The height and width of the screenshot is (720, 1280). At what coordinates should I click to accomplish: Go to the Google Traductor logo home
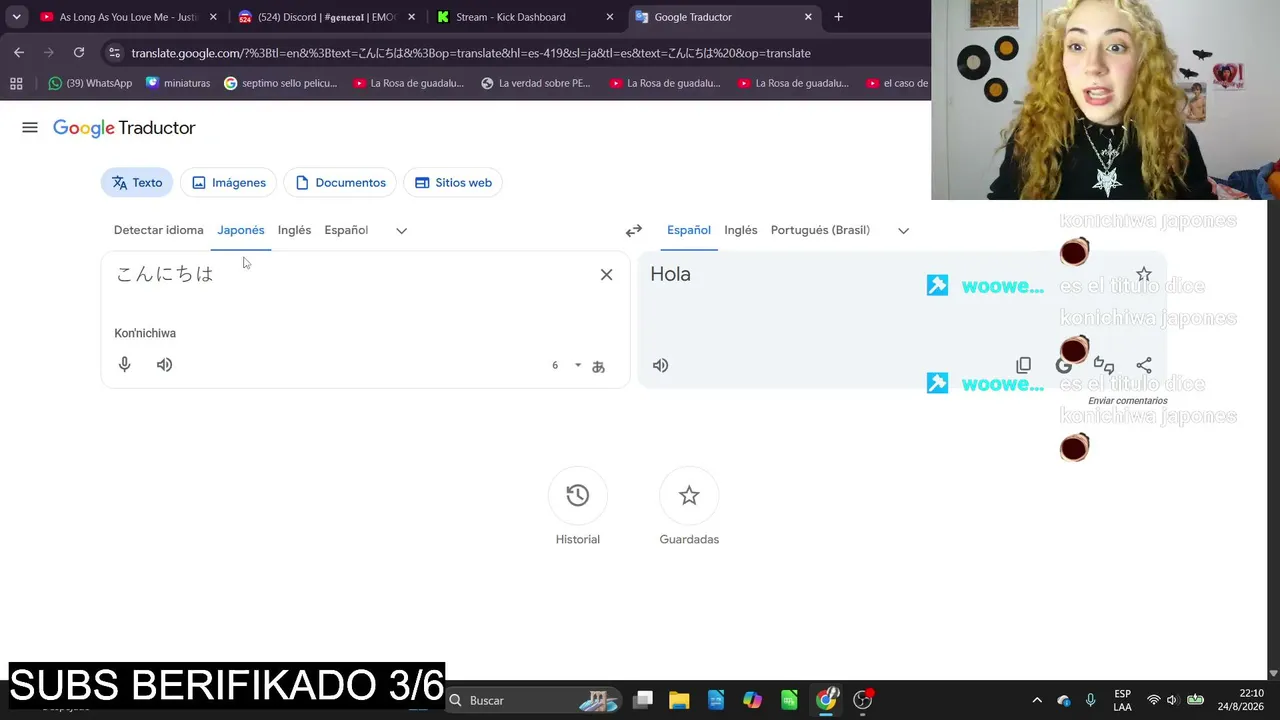pyautogui.click(x=124, y=128)
